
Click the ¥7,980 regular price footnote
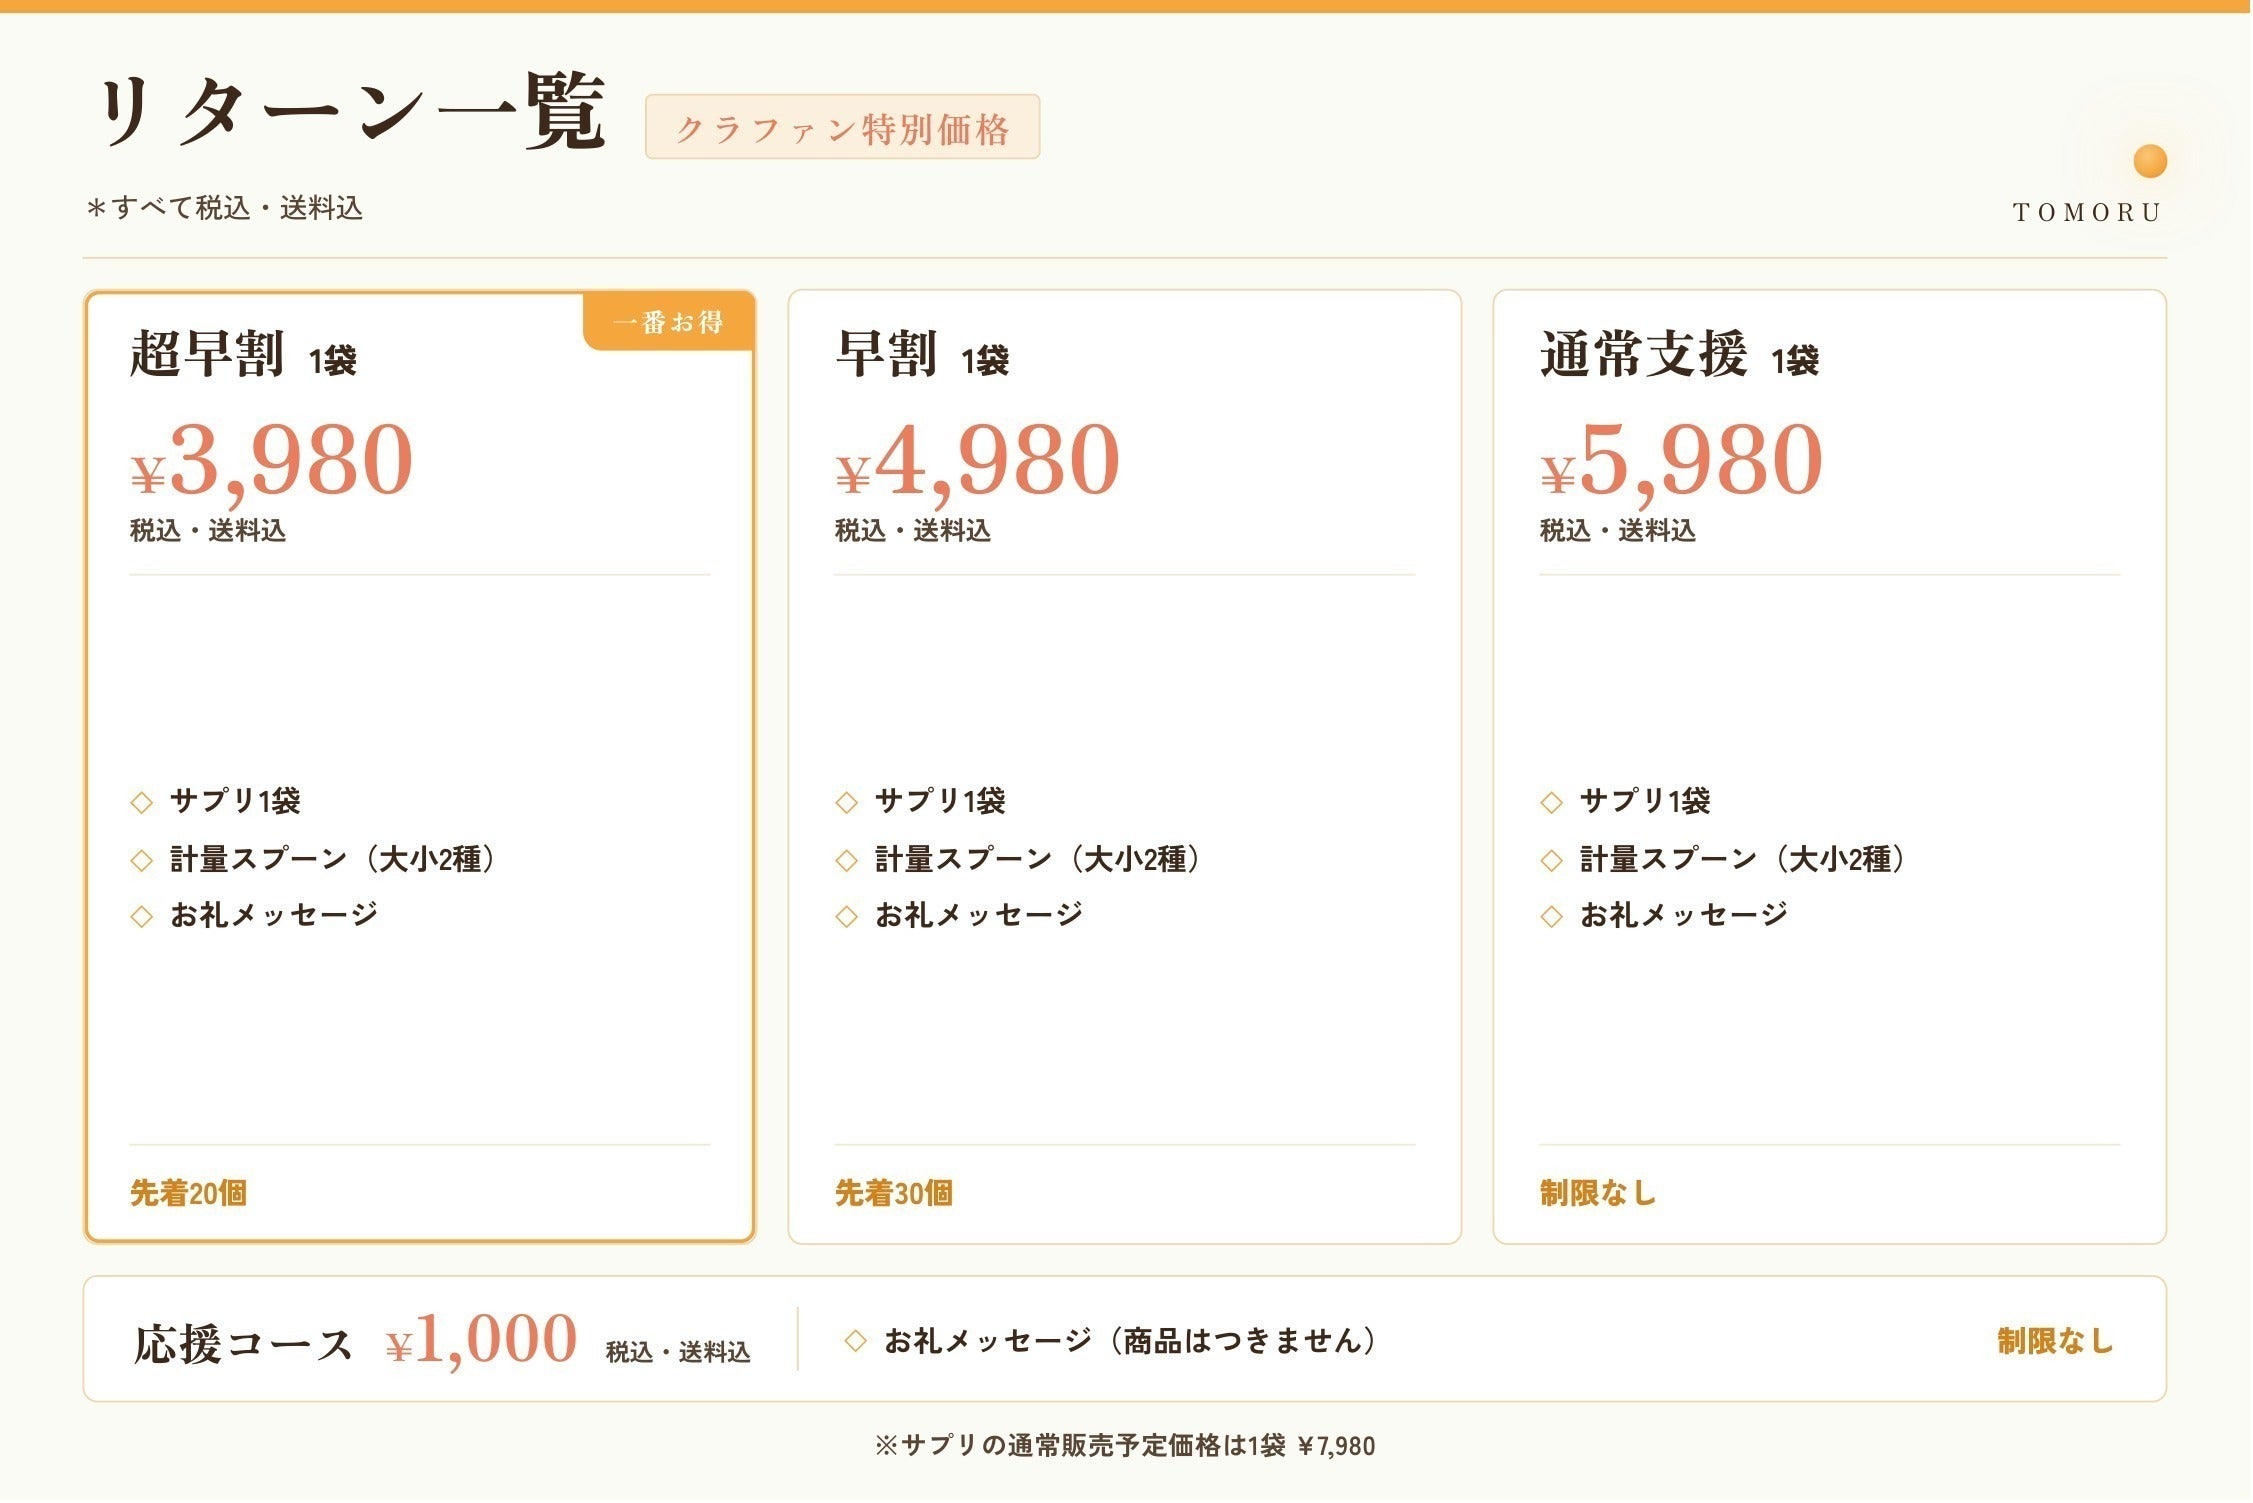(x=1336, y=1448)
